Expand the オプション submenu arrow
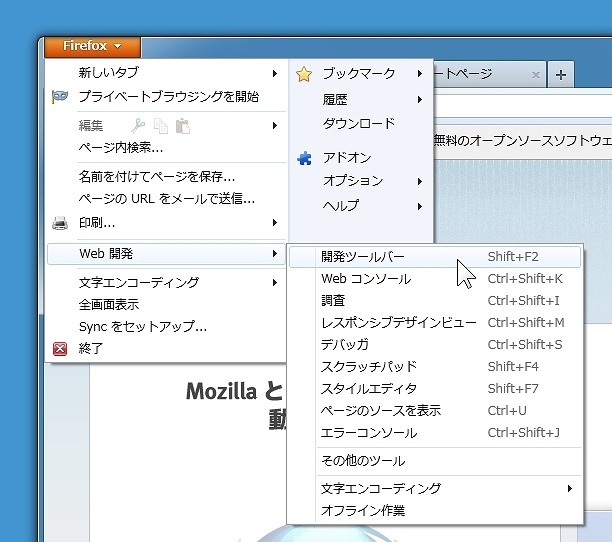 pos(420,181)
